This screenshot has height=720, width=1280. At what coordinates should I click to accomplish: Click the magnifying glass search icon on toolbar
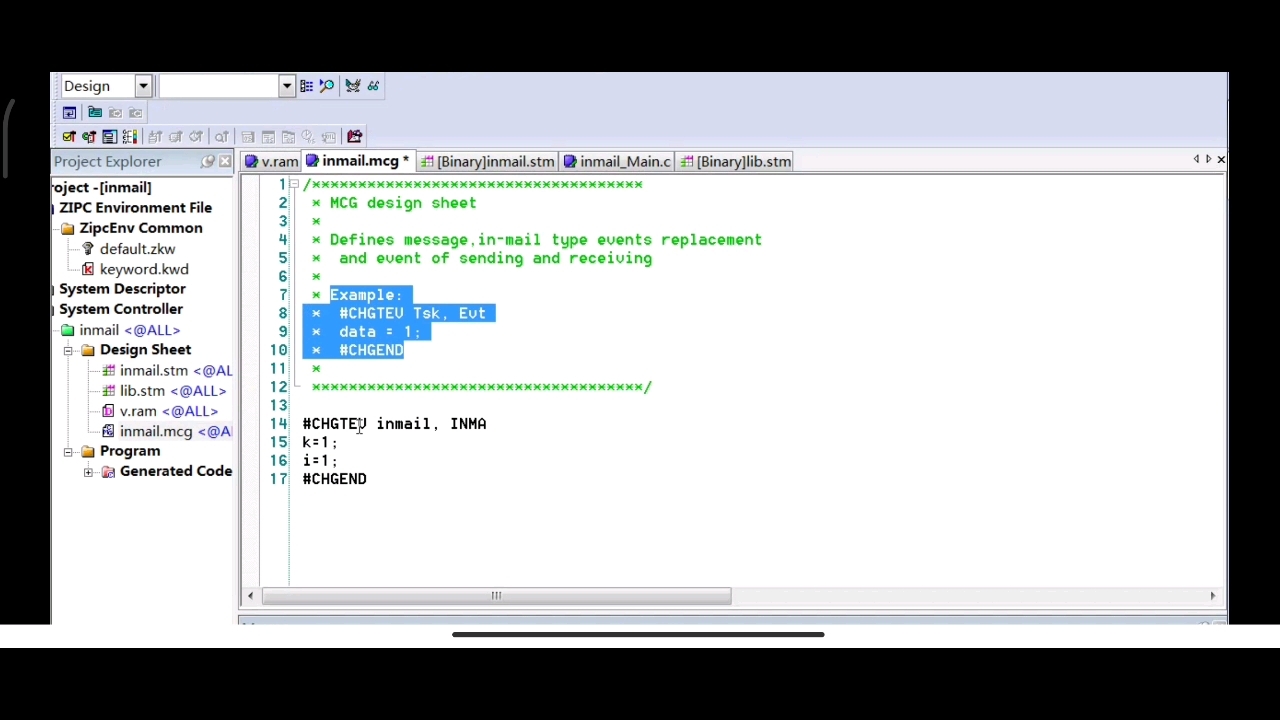[x=327, y=86]
